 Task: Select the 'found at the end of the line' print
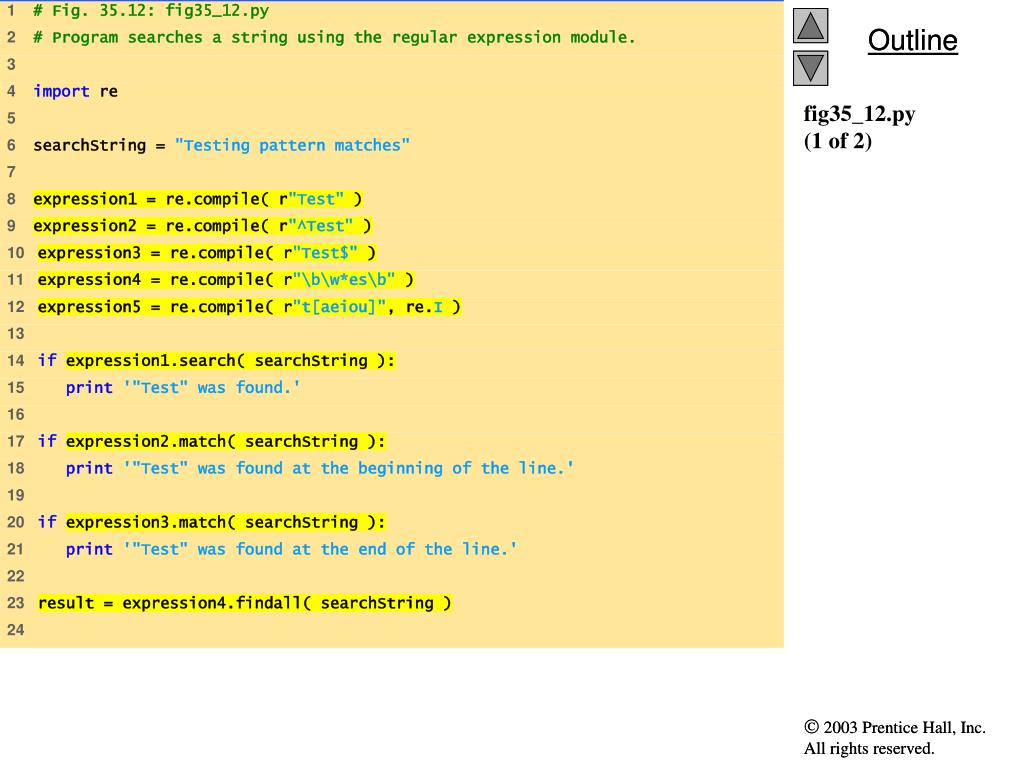pyautogui.click(x=291, y=549)
